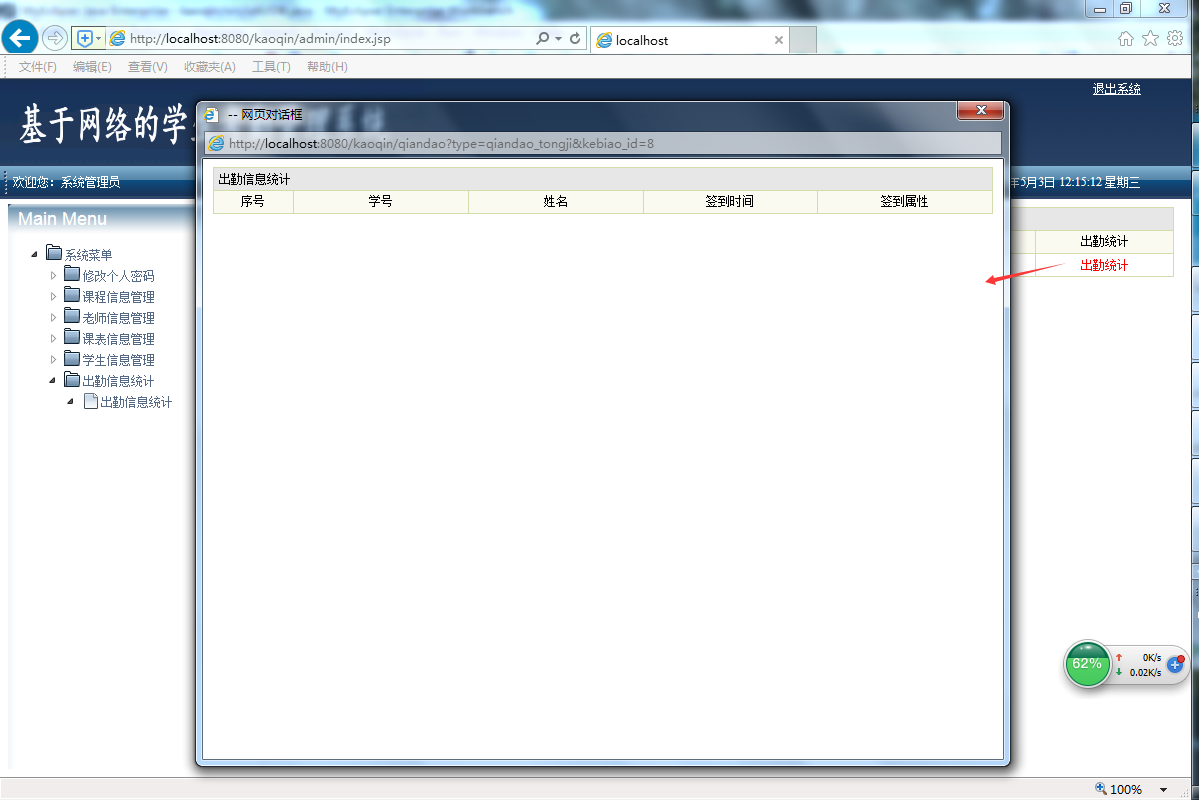Click the dialog URL field with qiandao_tongji
The image size is (1199, 800).
tap(603, 143)
